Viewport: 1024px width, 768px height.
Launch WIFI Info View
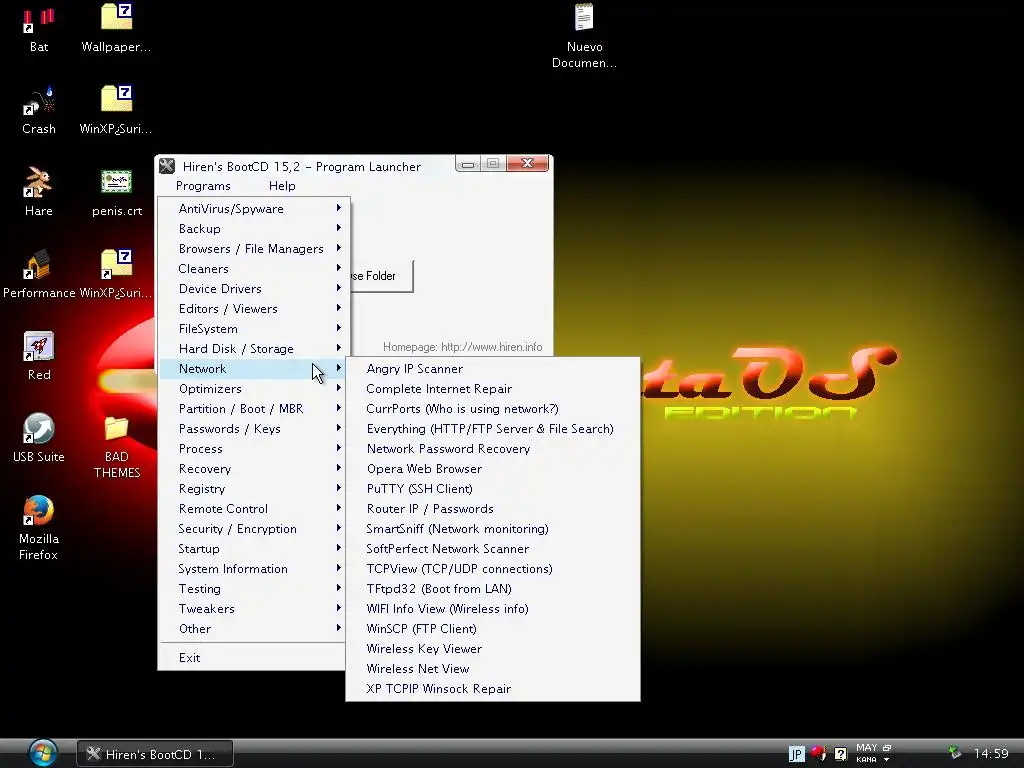pos(492,609)
